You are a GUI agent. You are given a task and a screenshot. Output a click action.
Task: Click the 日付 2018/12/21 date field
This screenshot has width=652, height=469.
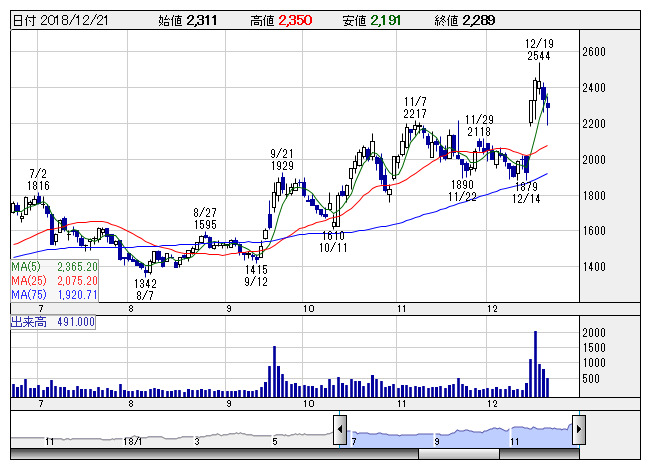(x=56, y=19)
